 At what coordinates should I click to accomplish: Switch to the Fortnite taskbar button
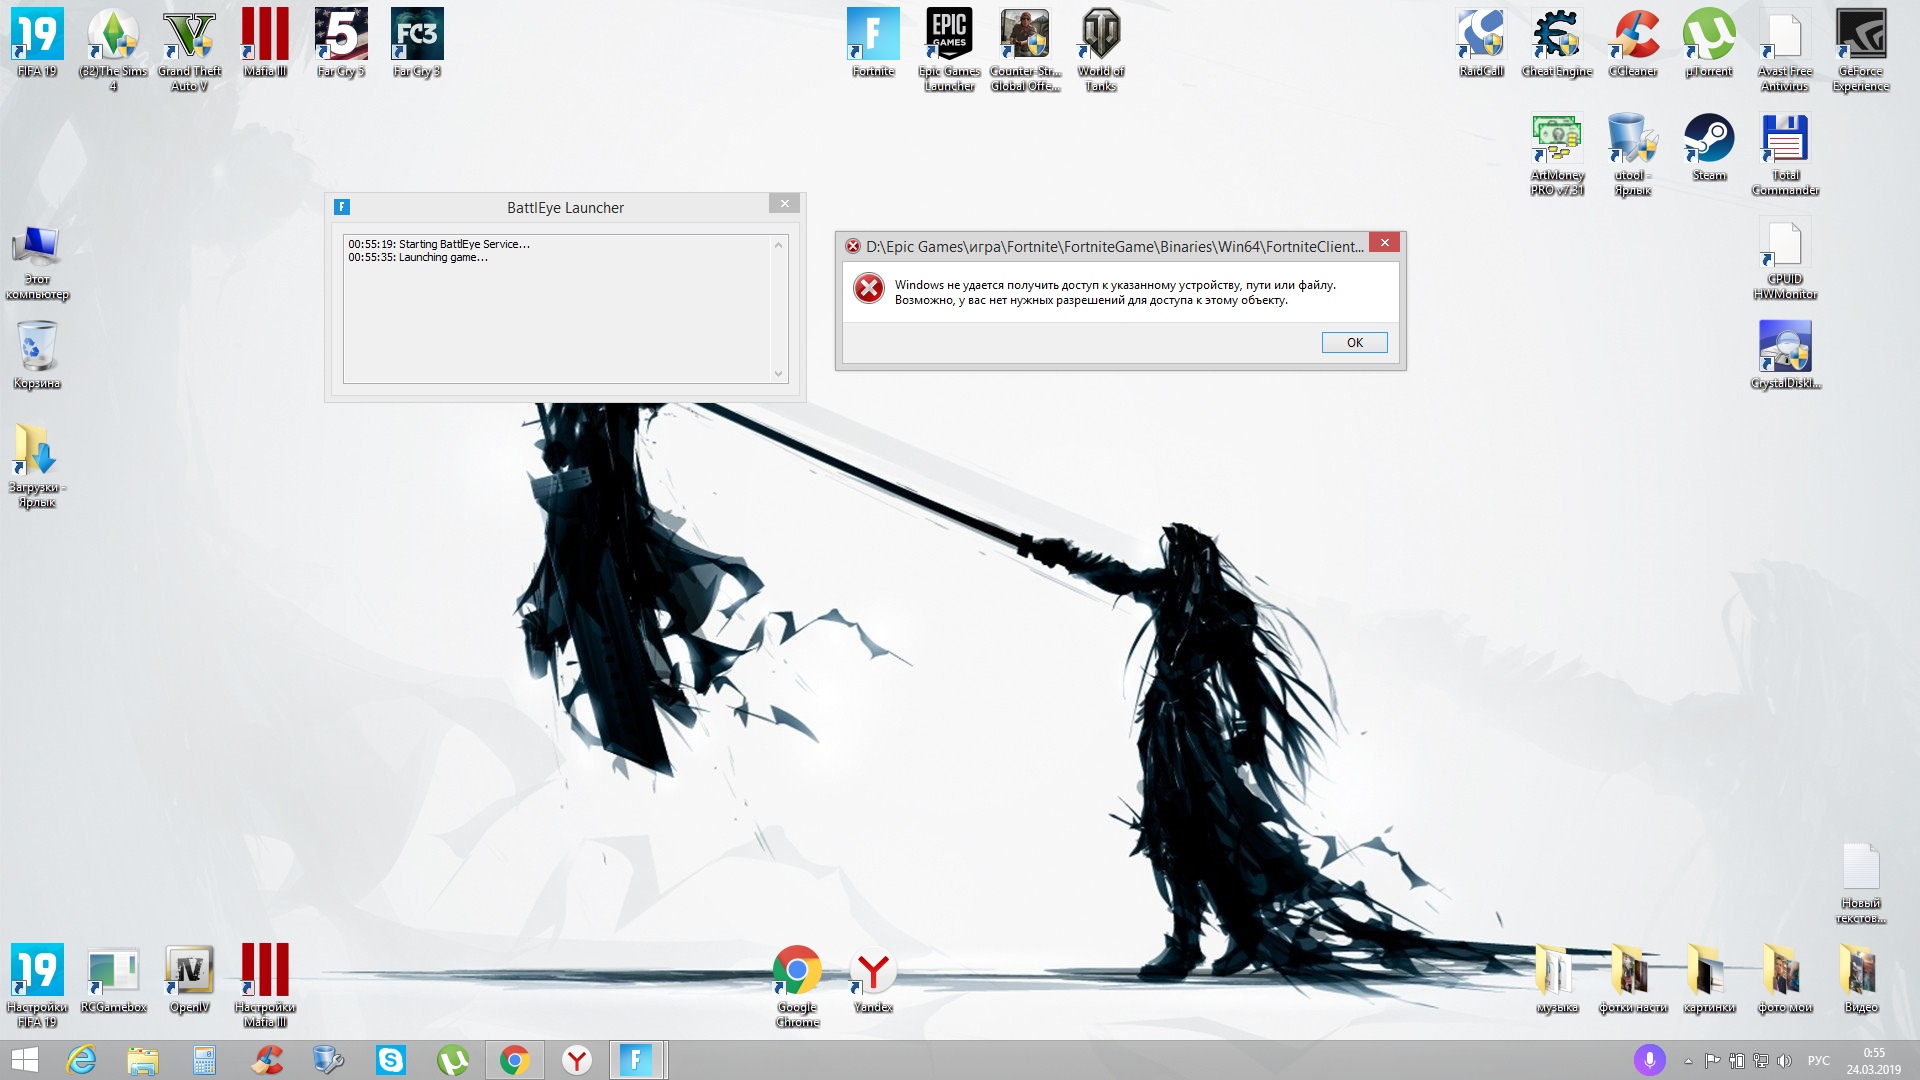[637, 1060]
